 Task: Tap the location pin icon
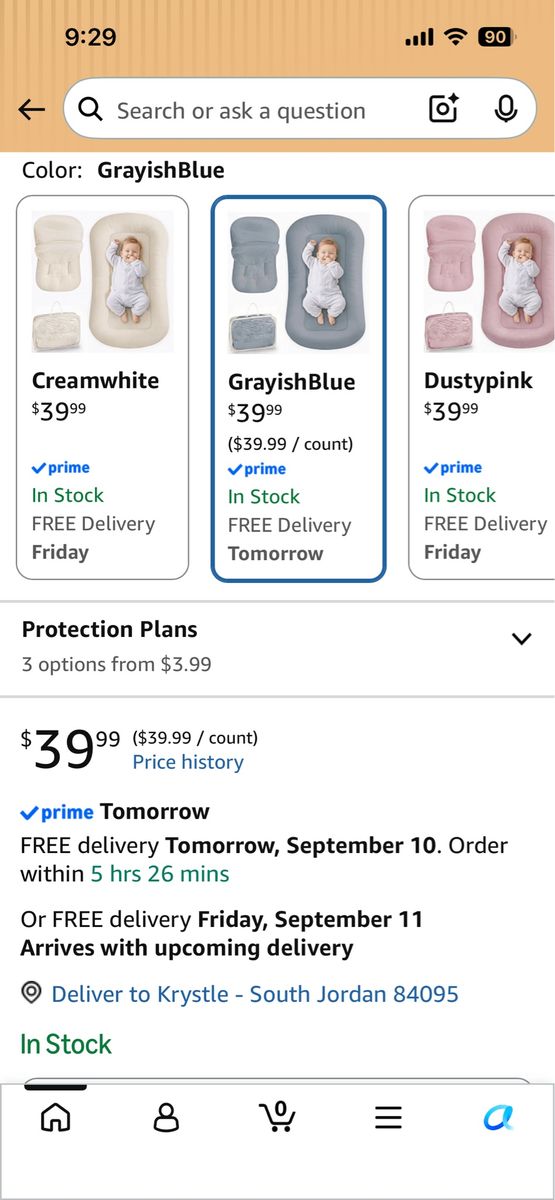[x=31, y=993]
